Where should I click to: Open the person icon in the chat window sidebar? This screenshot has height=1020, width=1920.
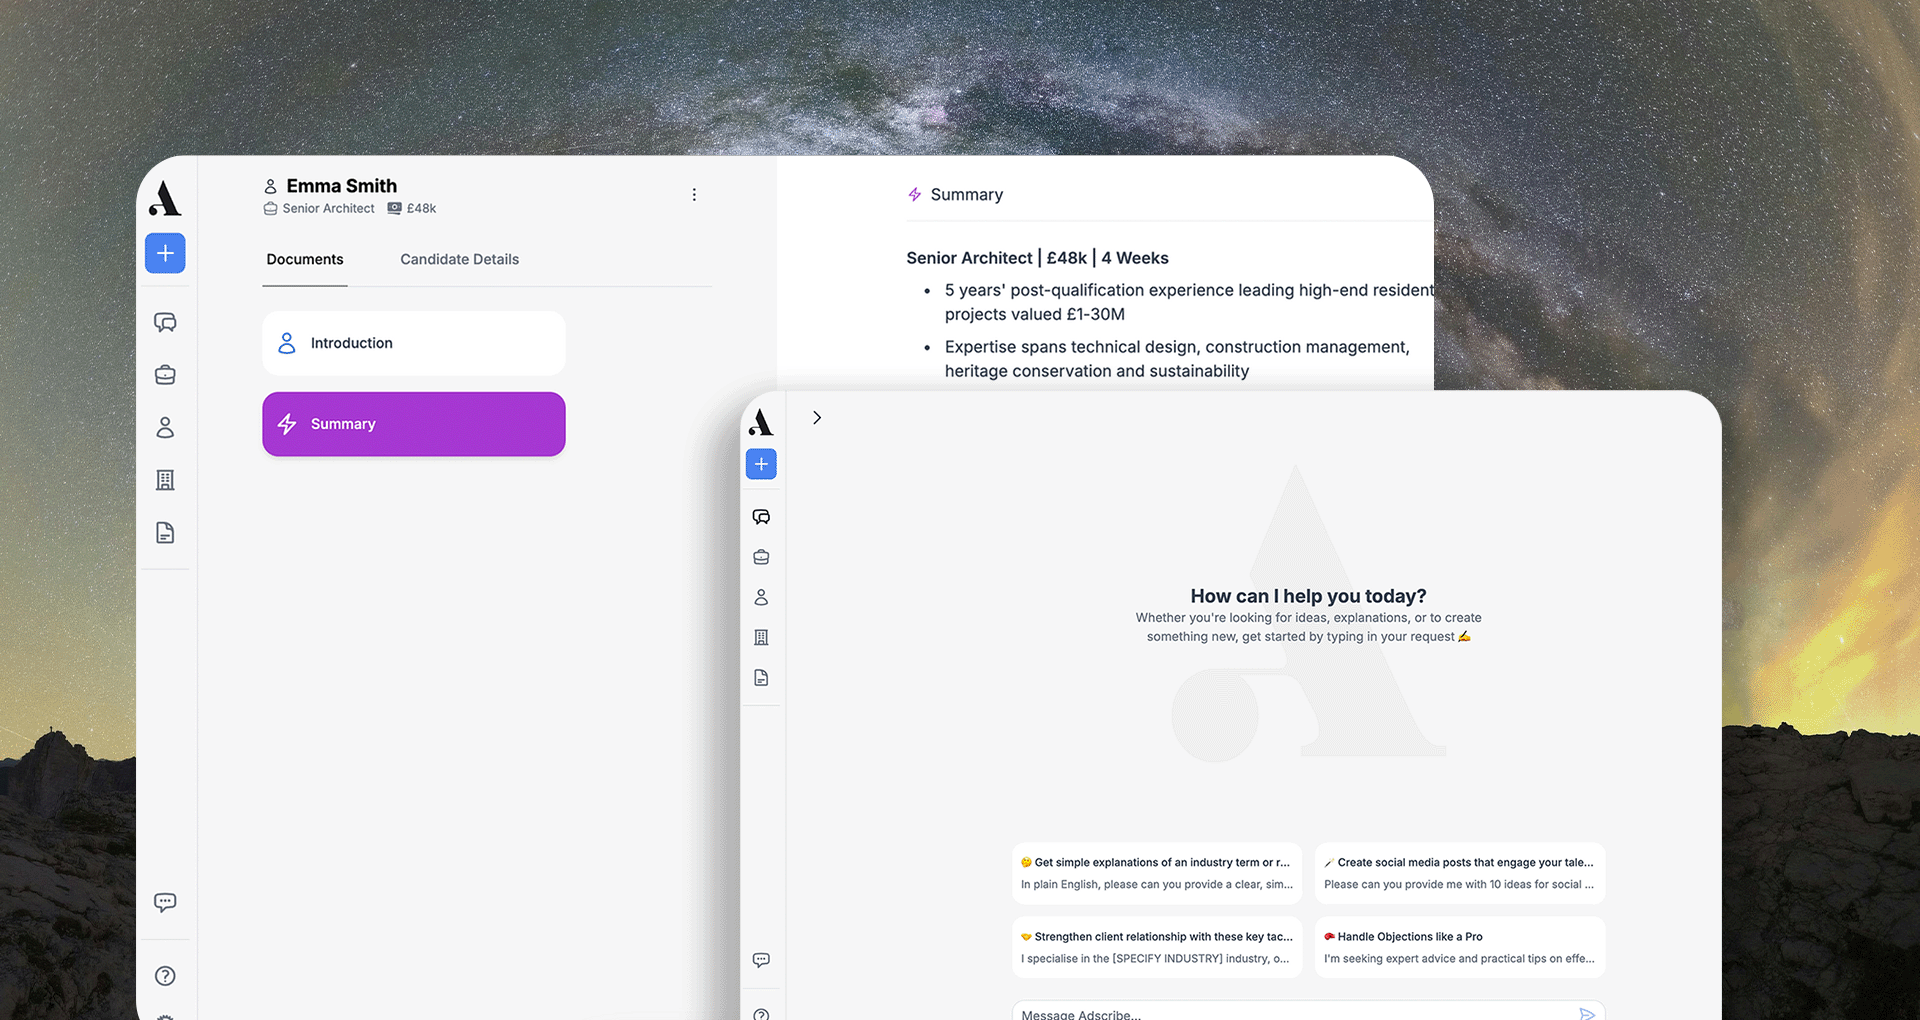(x=761, y=597)
